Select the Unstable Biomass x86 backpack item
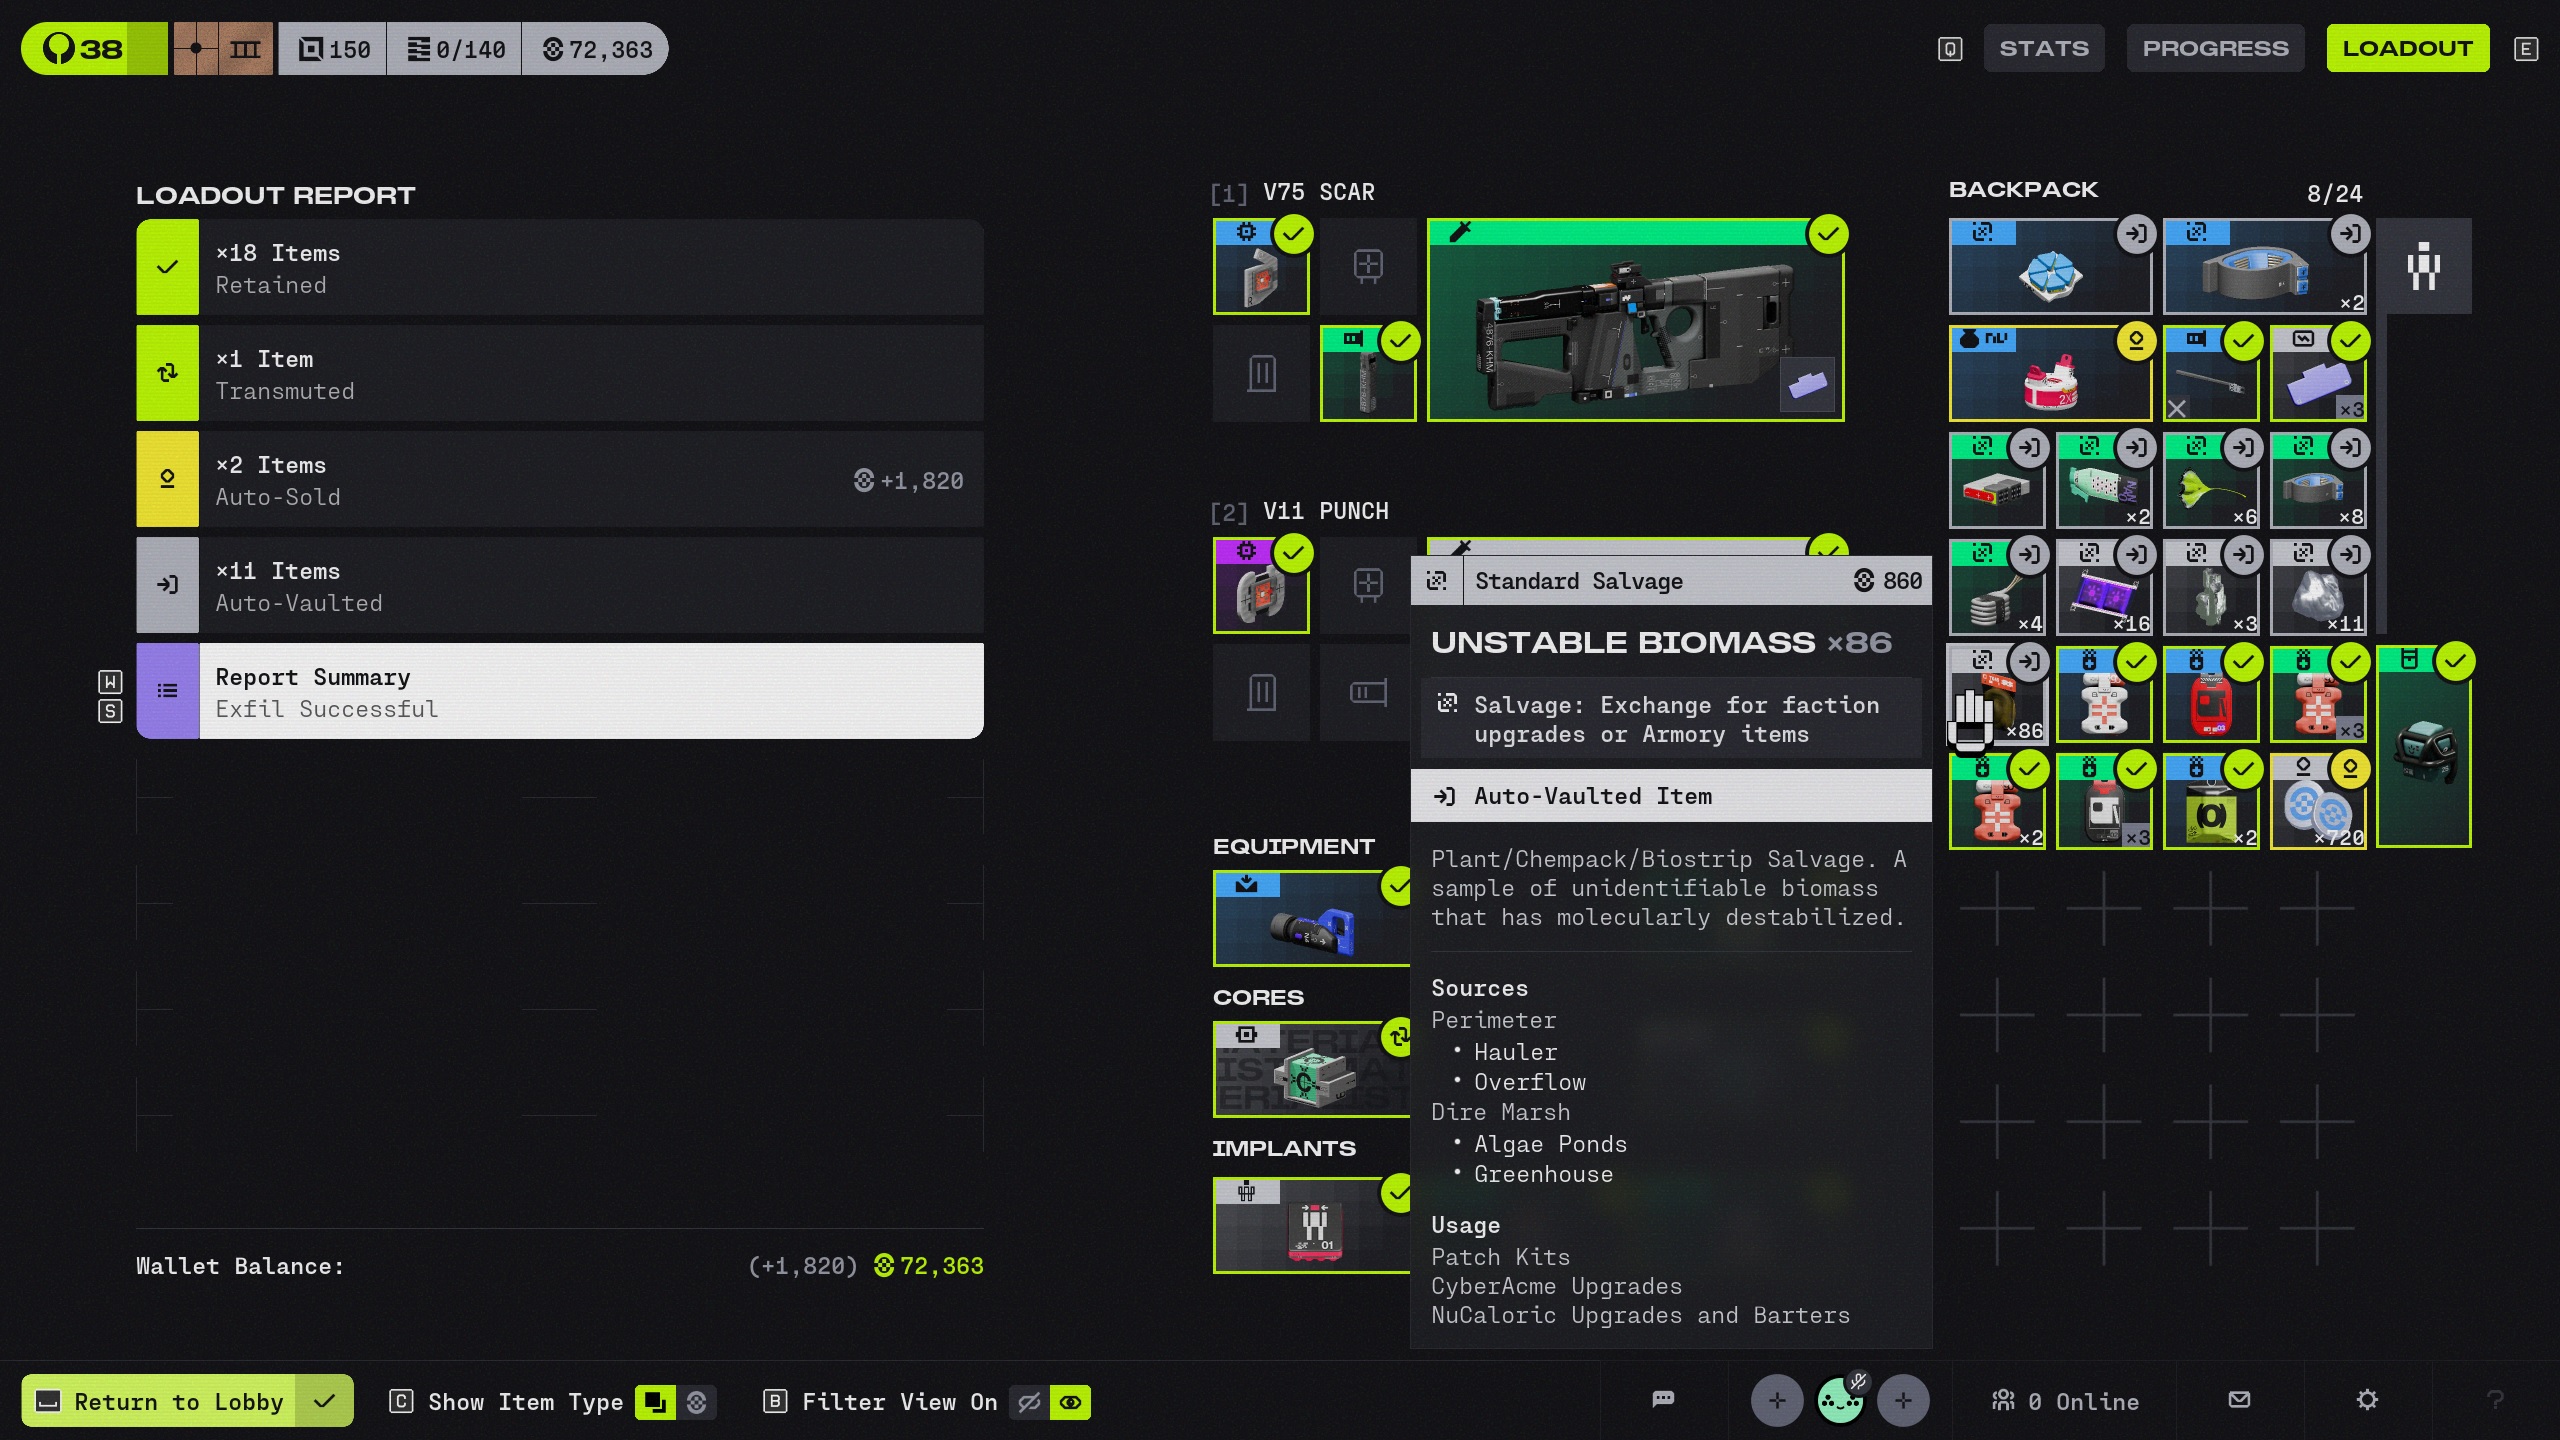This screenshot has height=1440, width=2560. point(1996,695)
